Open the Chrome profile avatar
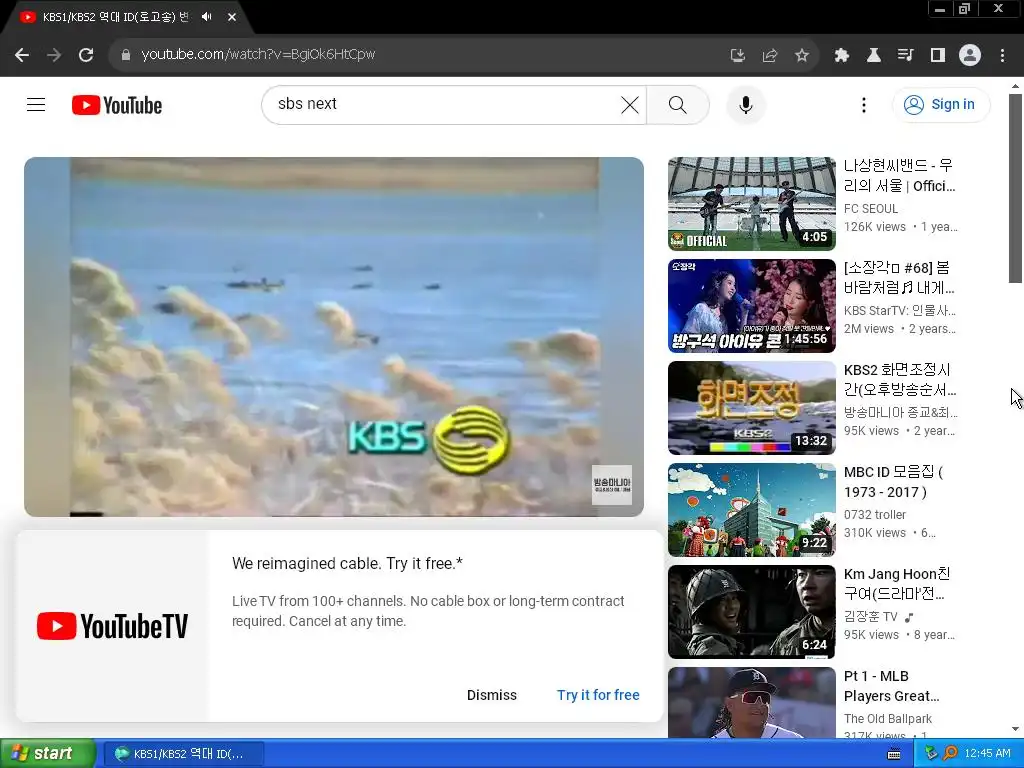The image size is (1024, 768). tap(970, 56)
